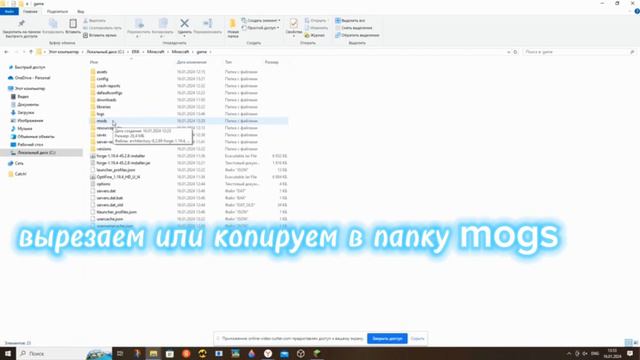This screenshot has width=640, height=360.
Task: Select the 'options' file
Action: click(x=103, y=184)
